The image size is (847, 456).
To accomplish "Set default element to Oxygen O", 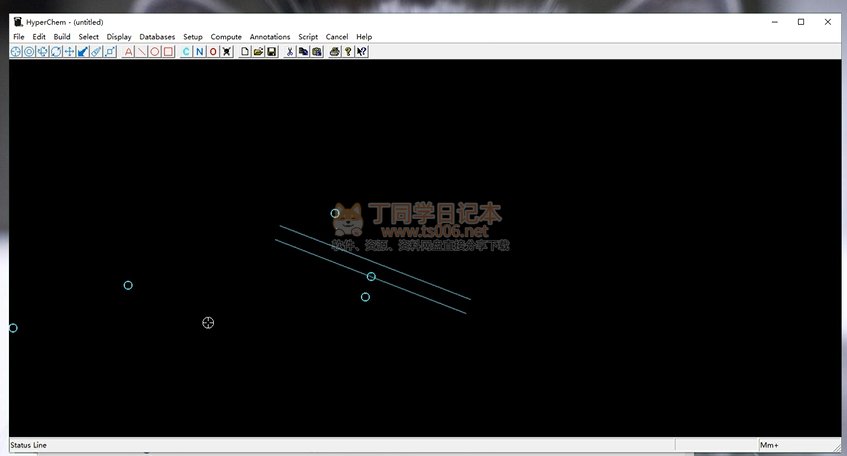I will point(213,52).
